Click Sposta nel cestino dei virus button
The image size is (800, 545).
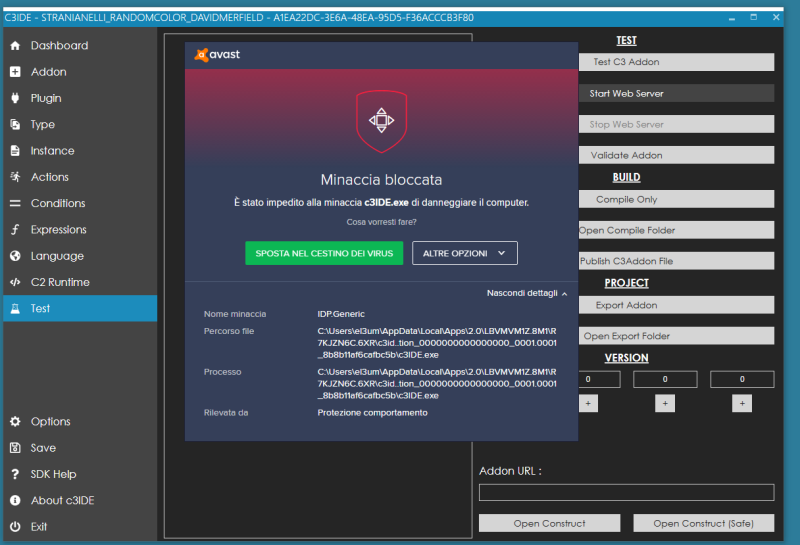tap(324, 253)
